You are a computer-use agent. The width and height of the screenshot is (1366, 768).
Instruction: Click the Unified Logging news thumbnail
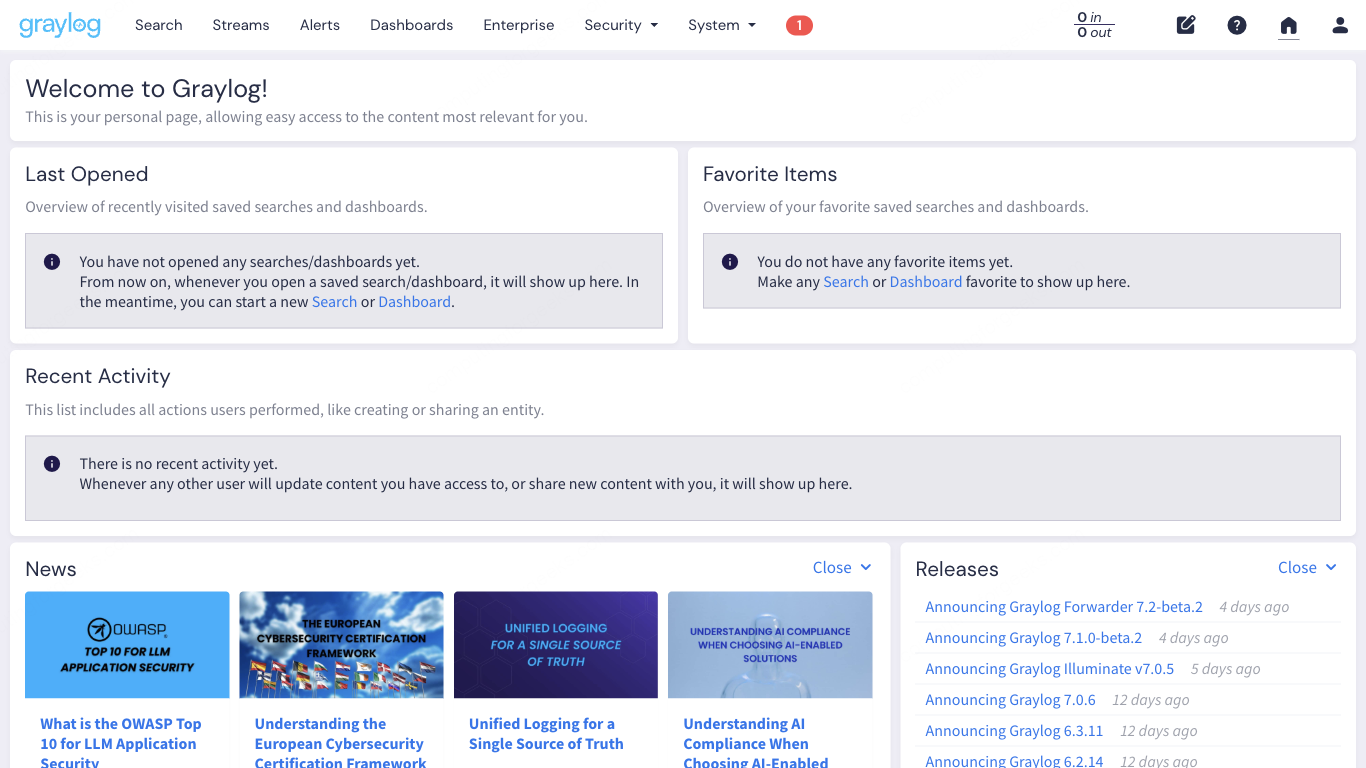pos(556,644)
